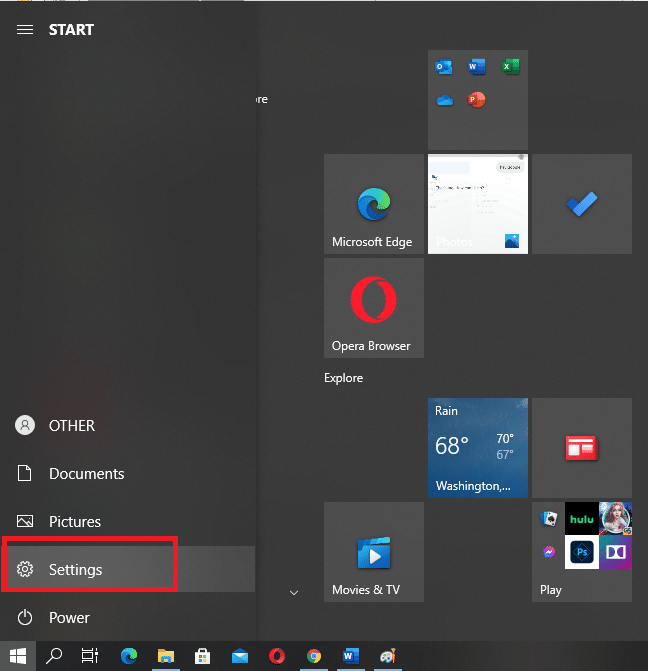Open the Office apps folder tile

point(477,100)
